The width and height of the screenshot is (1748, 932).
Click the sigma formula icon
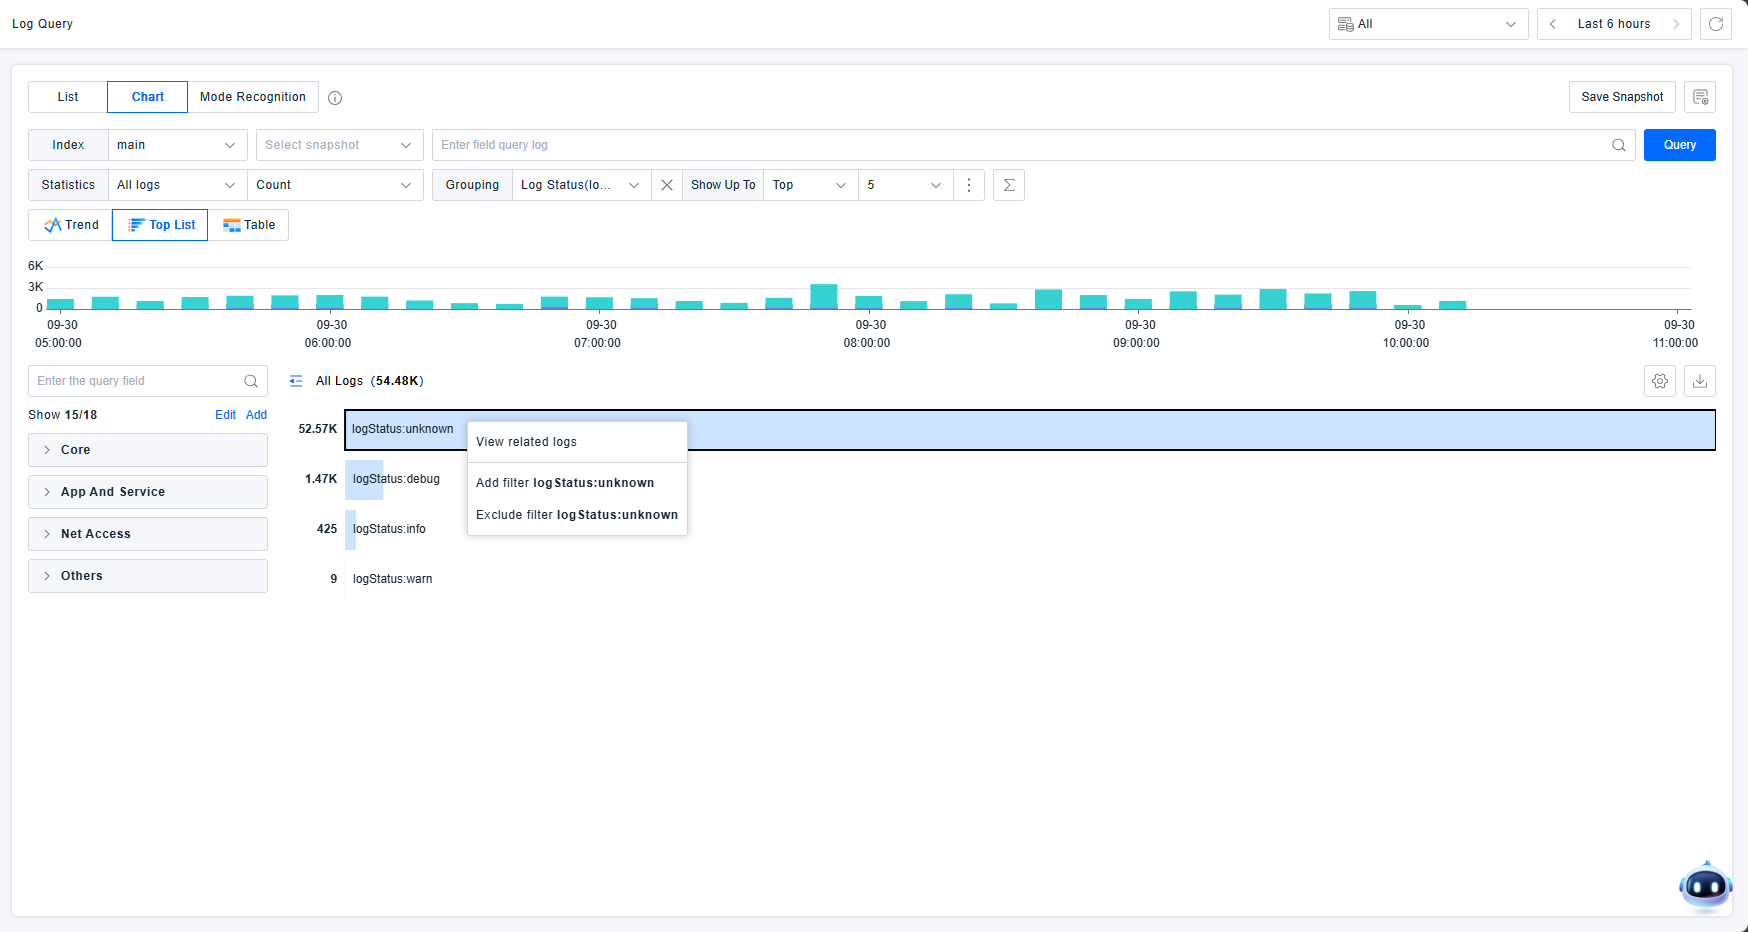pos(1009,185)
